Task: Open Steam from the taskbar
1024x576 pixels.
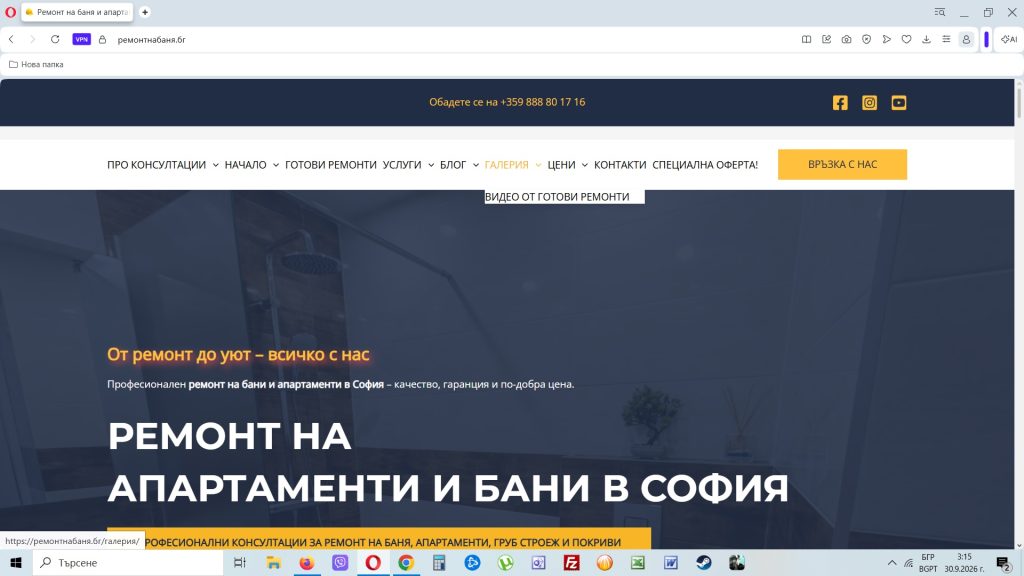Action: [x=704, y=562]
